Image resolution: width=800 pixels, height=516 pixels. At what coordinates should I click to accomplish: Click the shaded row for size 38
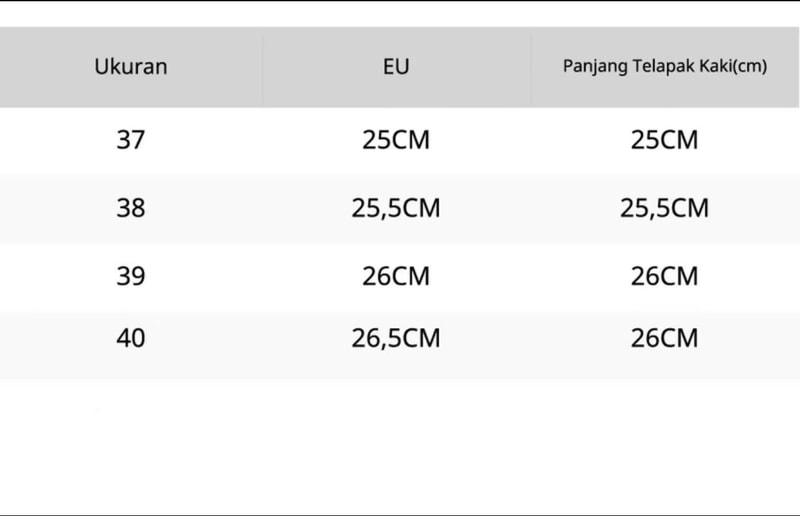[400, 208]
